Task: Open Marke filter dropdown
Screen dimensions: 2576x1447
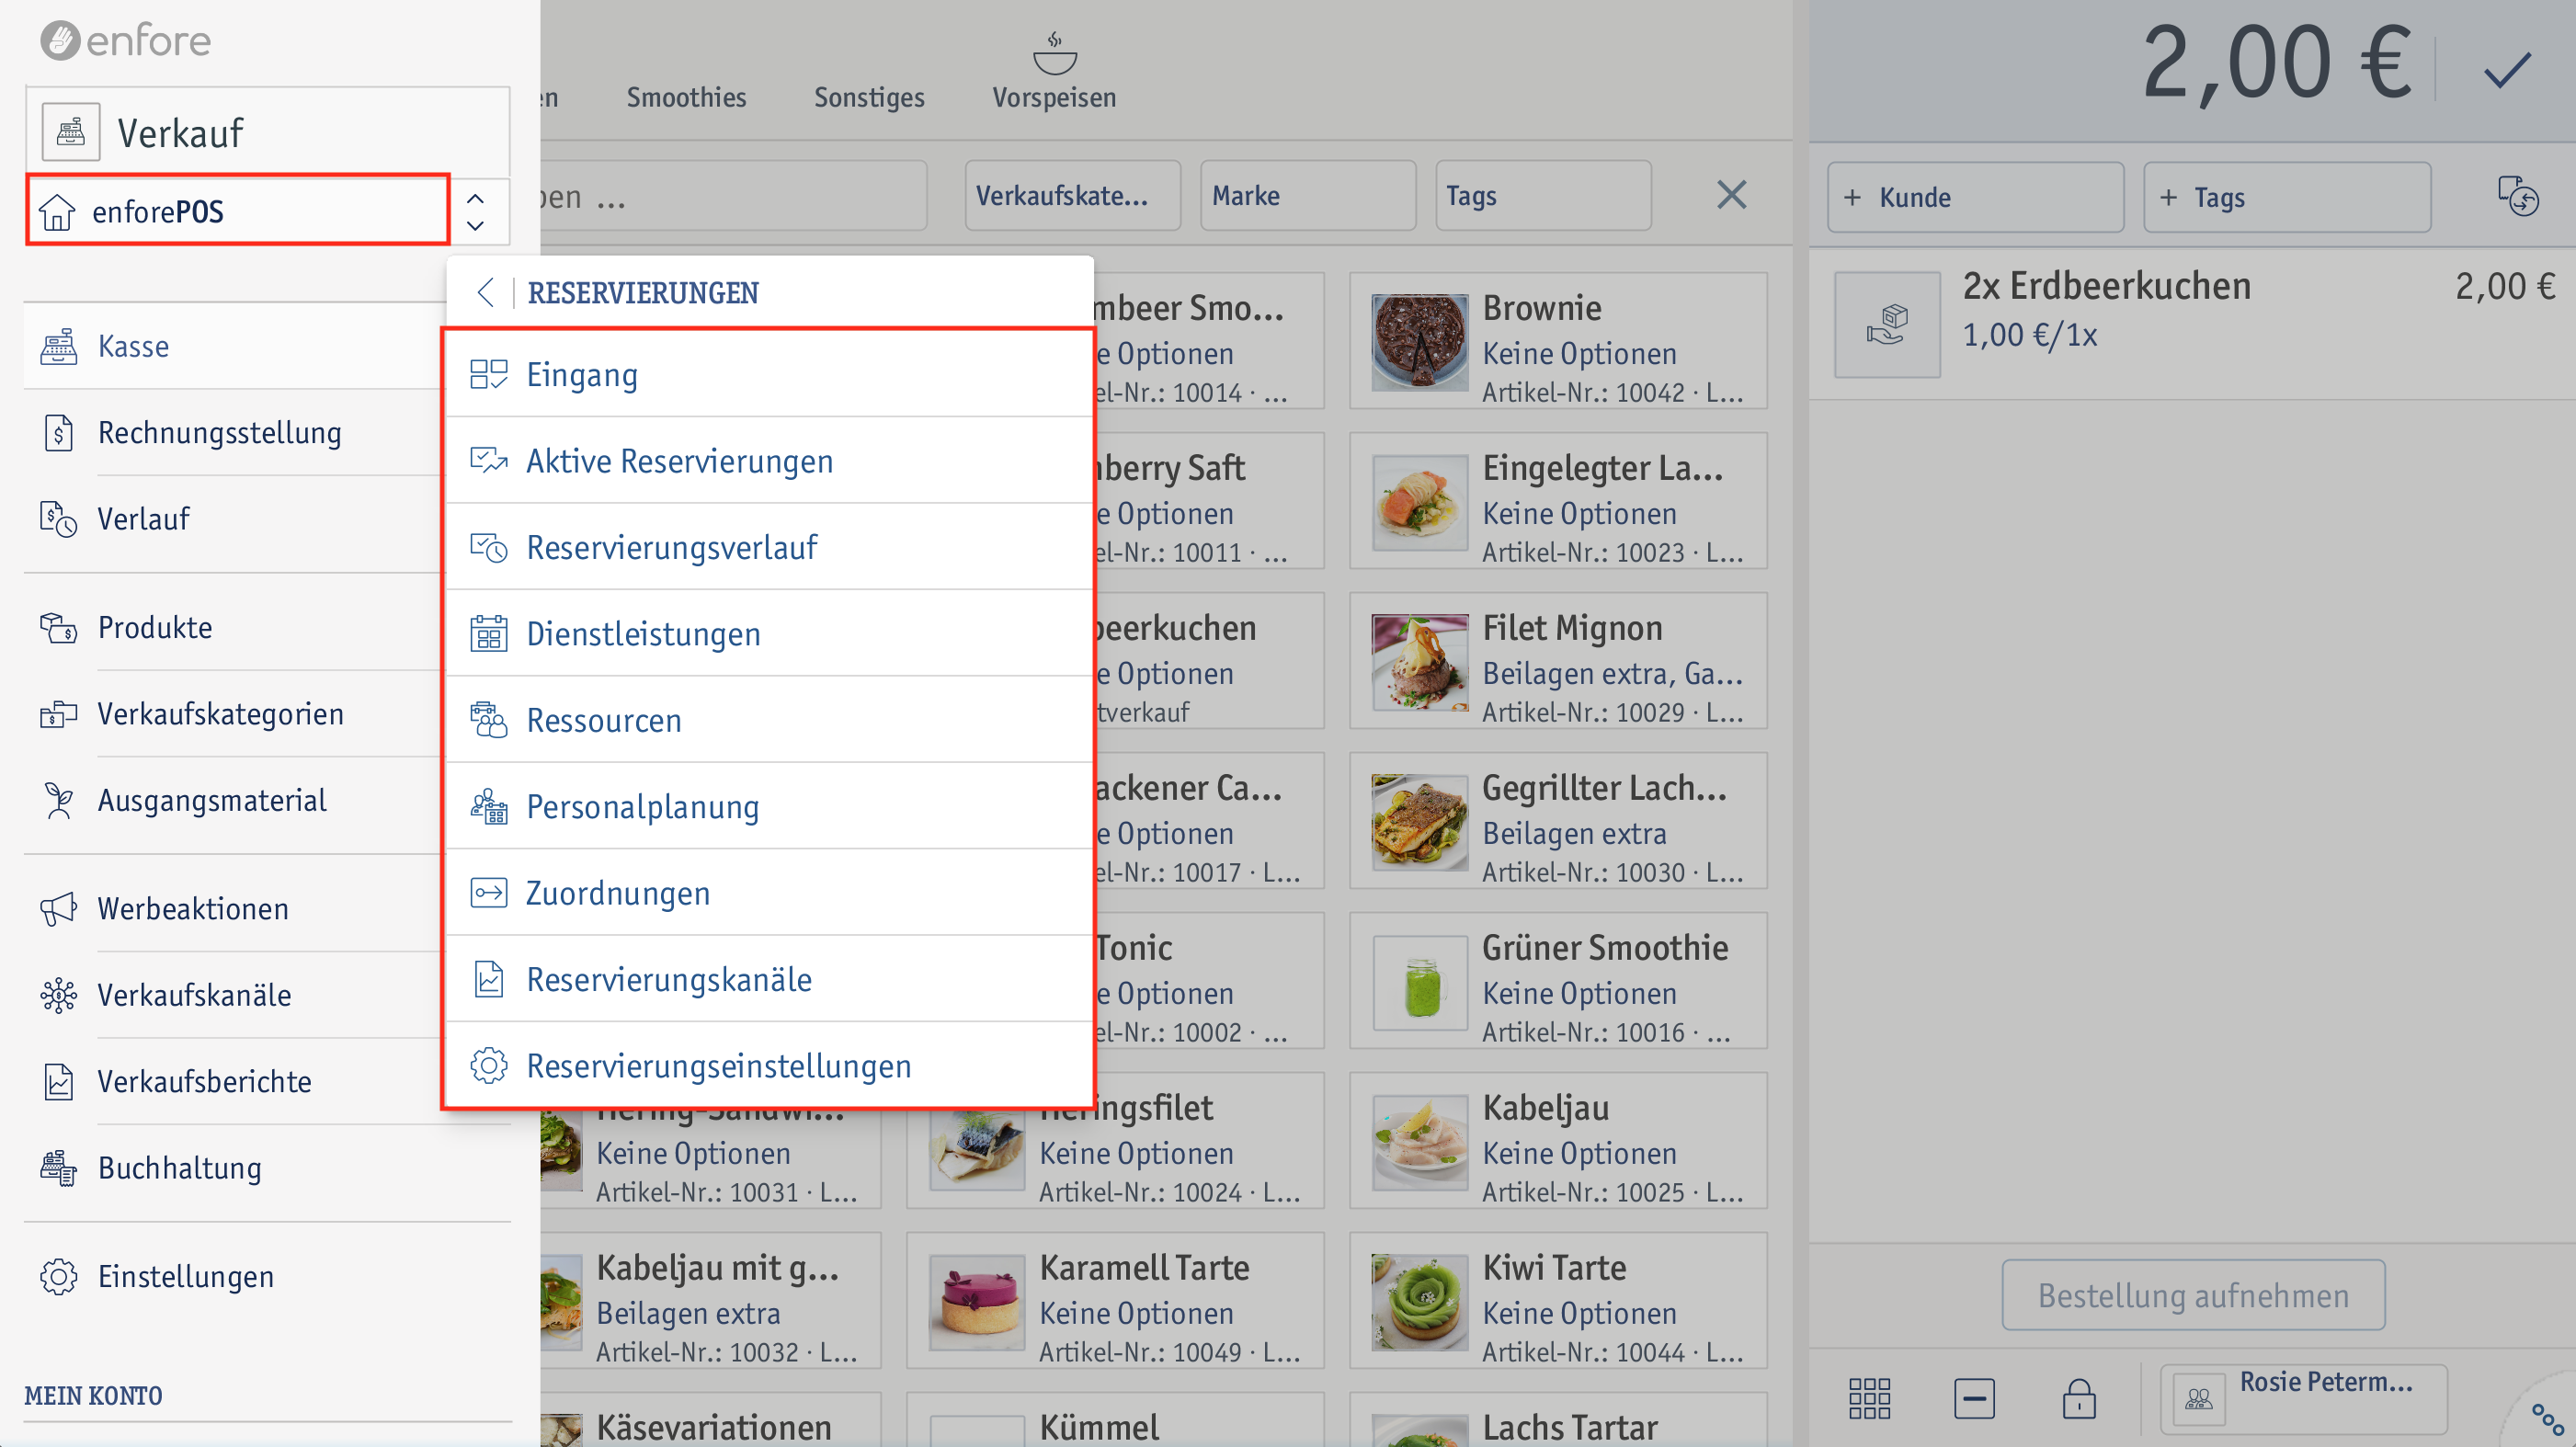Action: click(1308, 195)
